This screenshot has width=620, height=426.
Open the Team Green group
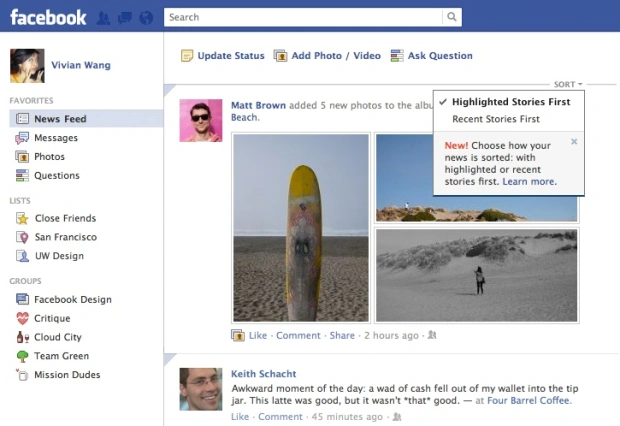61,356
